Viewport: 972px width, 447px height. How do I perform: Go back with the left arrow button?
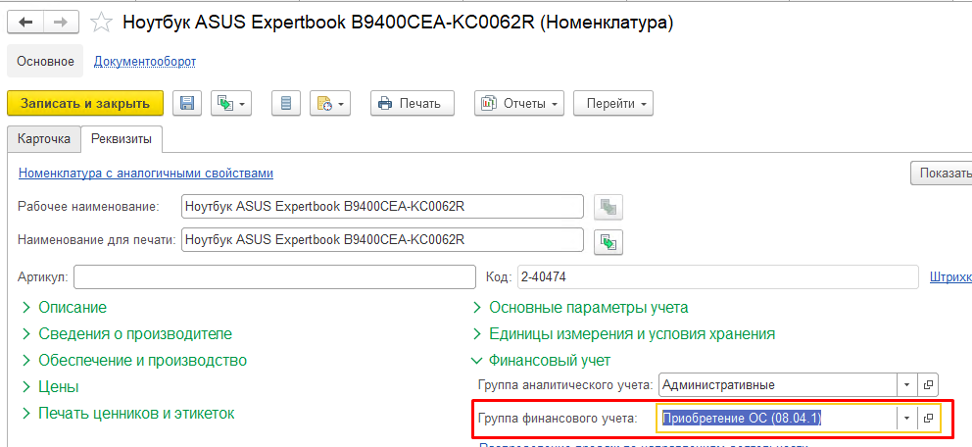[x=25, y=23]
